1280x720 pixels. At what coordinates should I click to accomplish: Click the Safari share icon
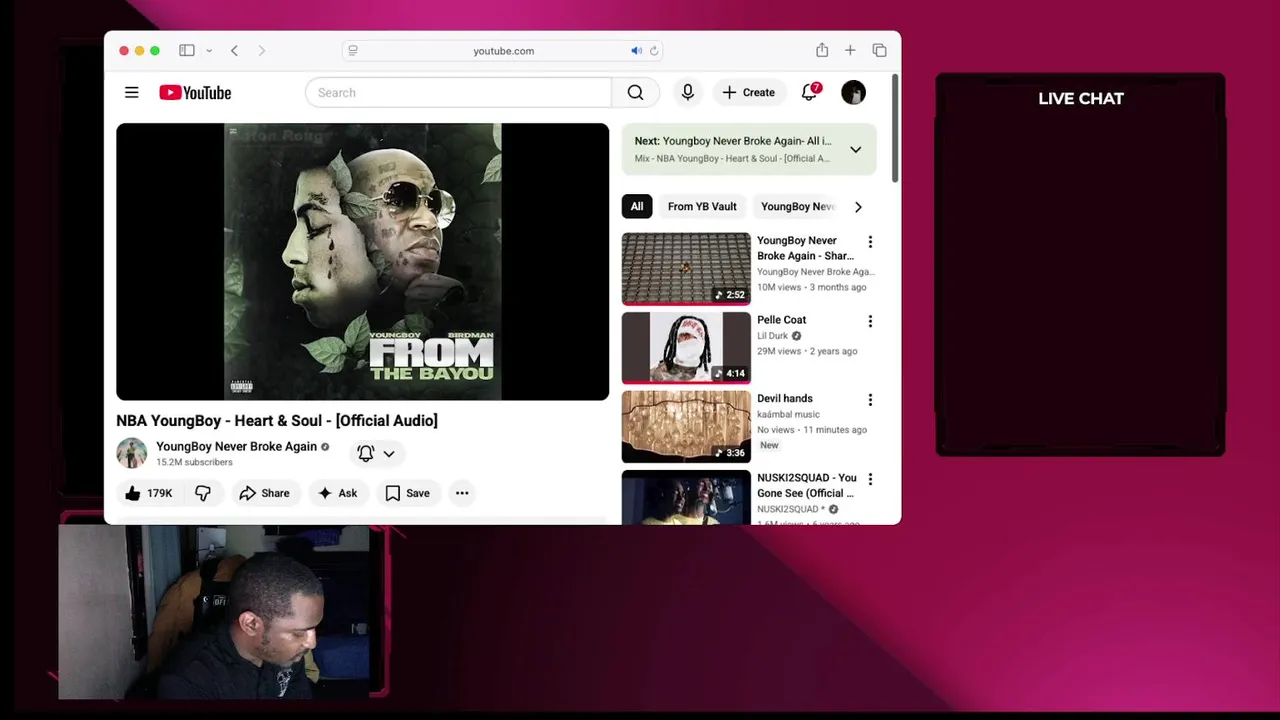[x=822, y=50]
